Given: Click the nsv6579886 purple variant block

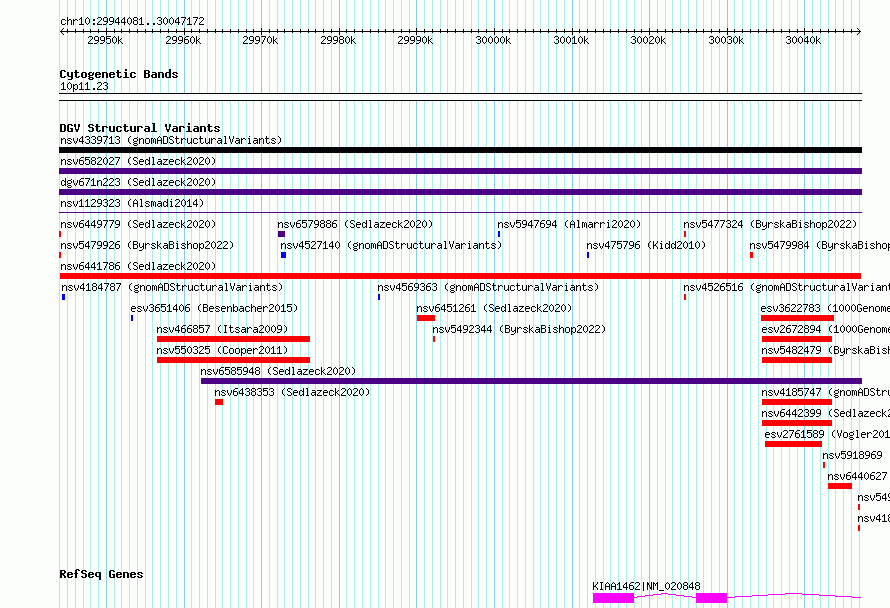Looking at the screenshot, I should [282, 234].
